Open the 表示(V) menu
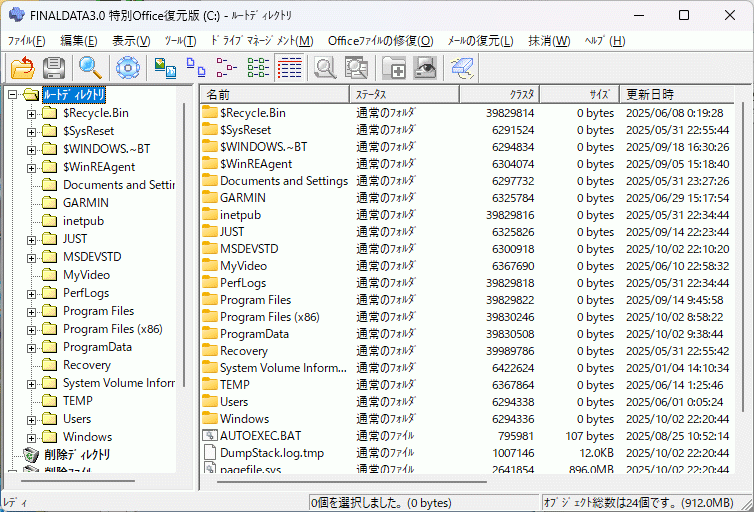Screen dimensions: 754x512 coord(131,41)
